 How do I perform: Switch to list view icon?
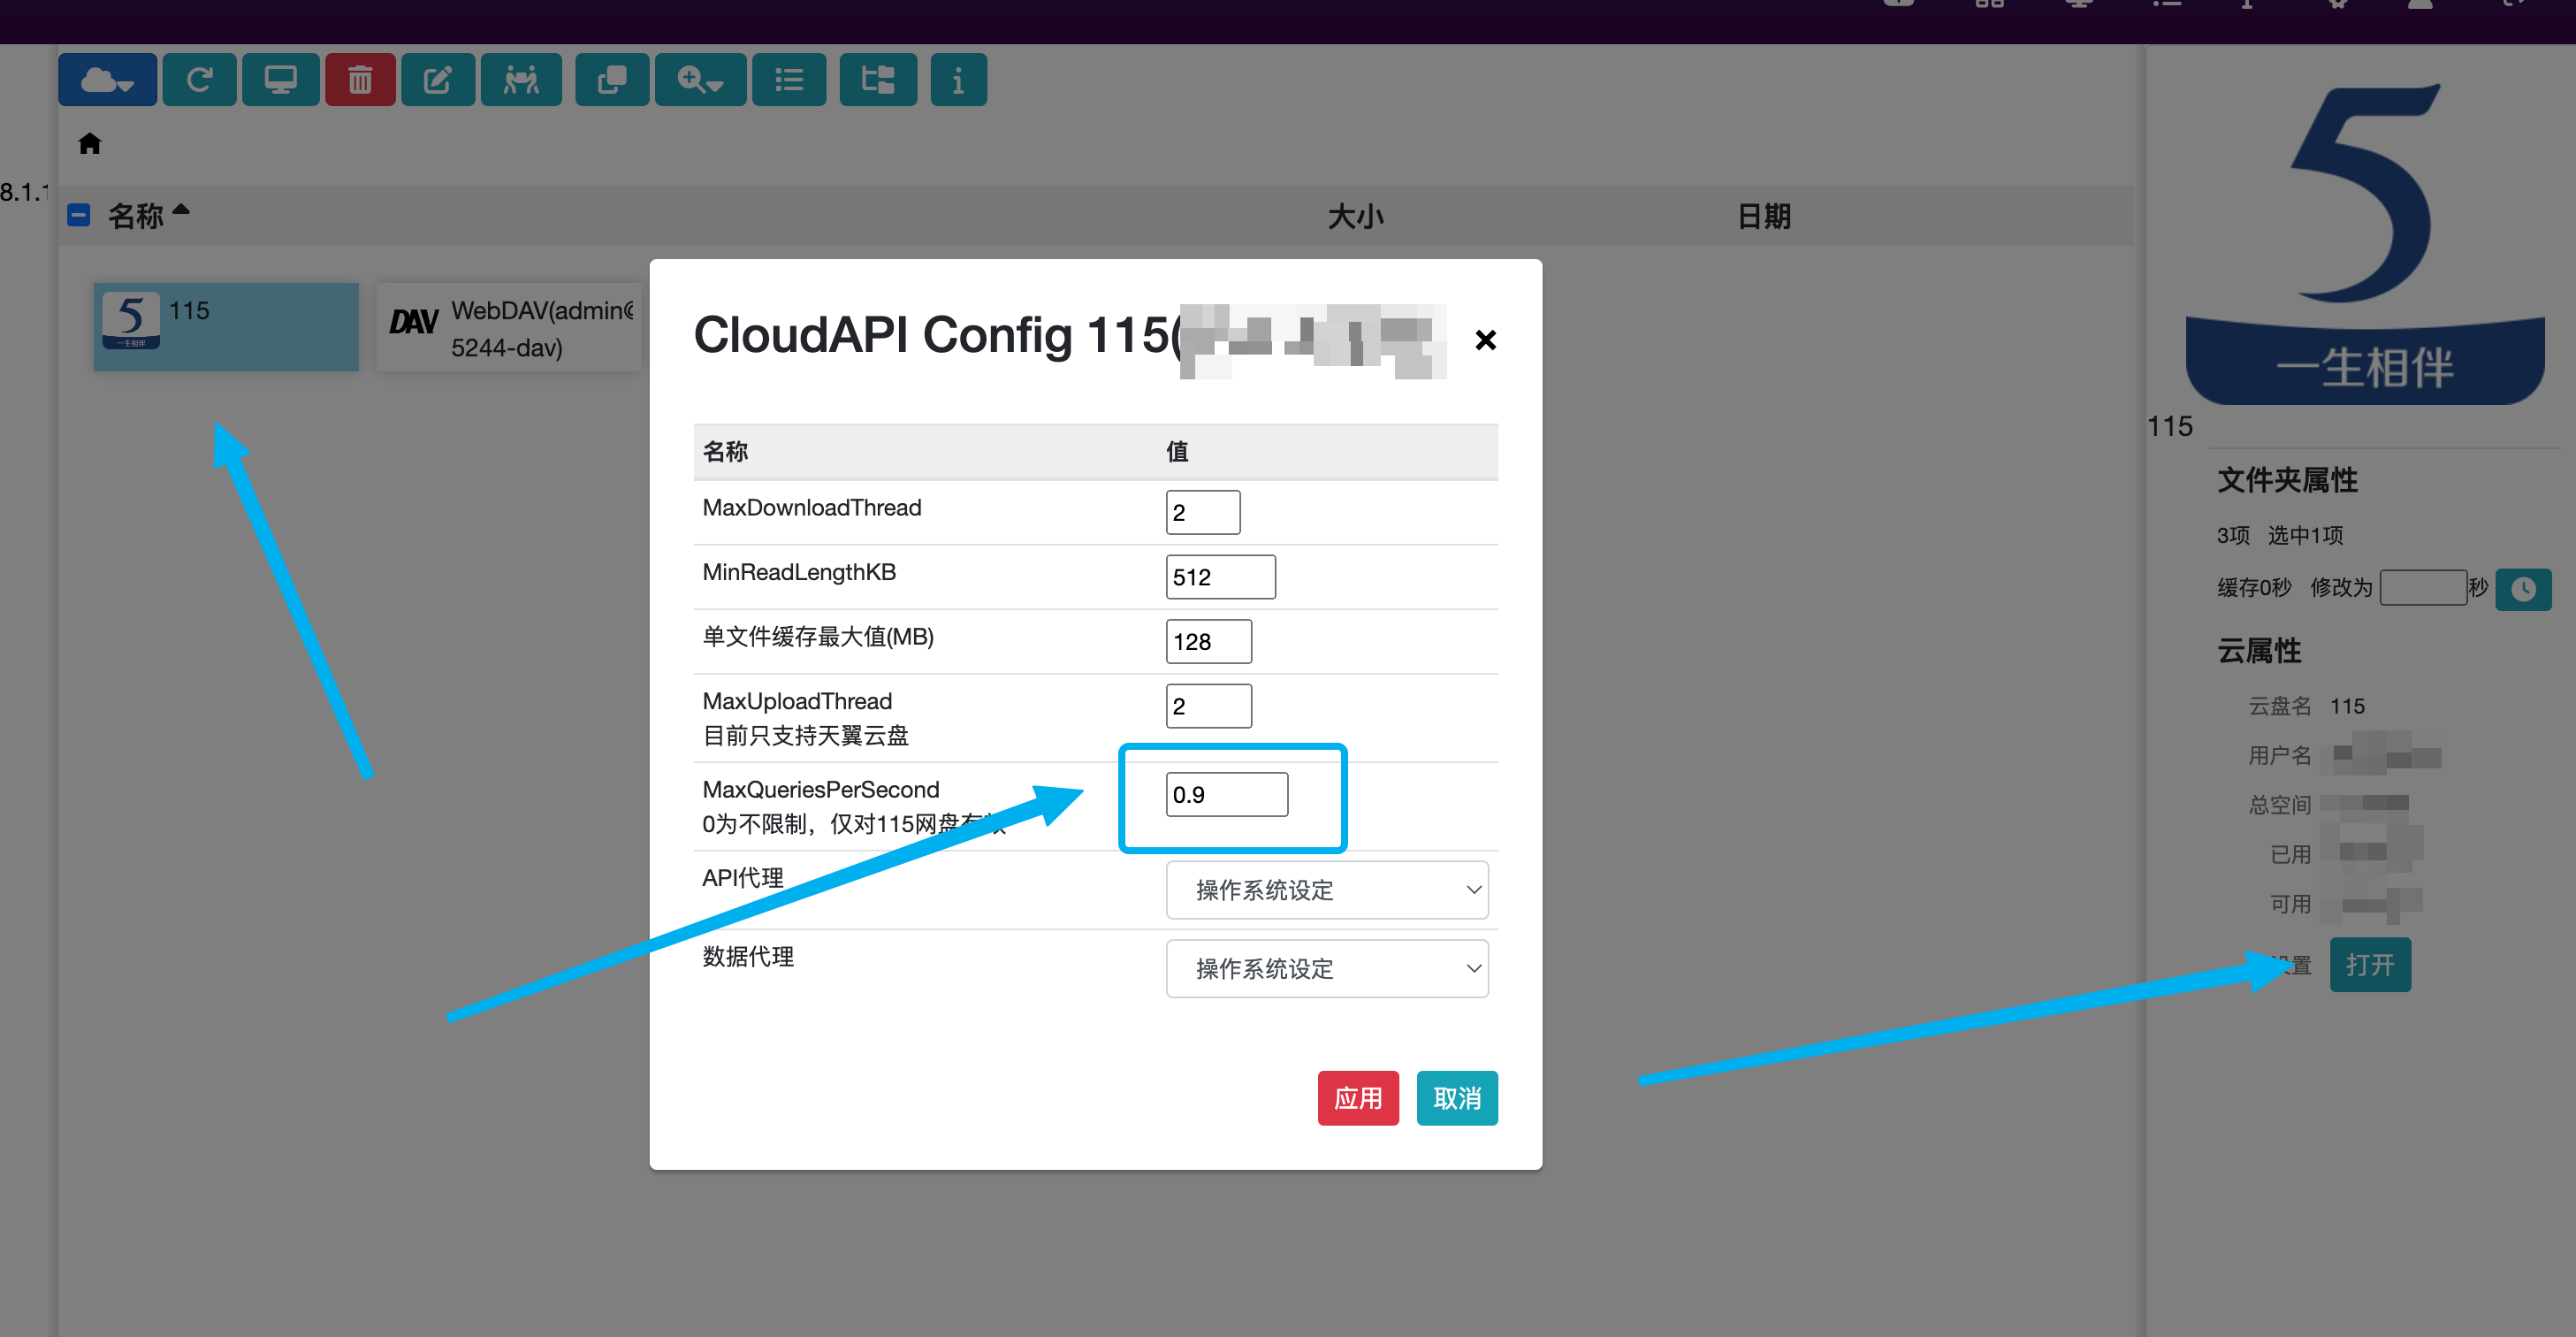[x=789, y=79]
